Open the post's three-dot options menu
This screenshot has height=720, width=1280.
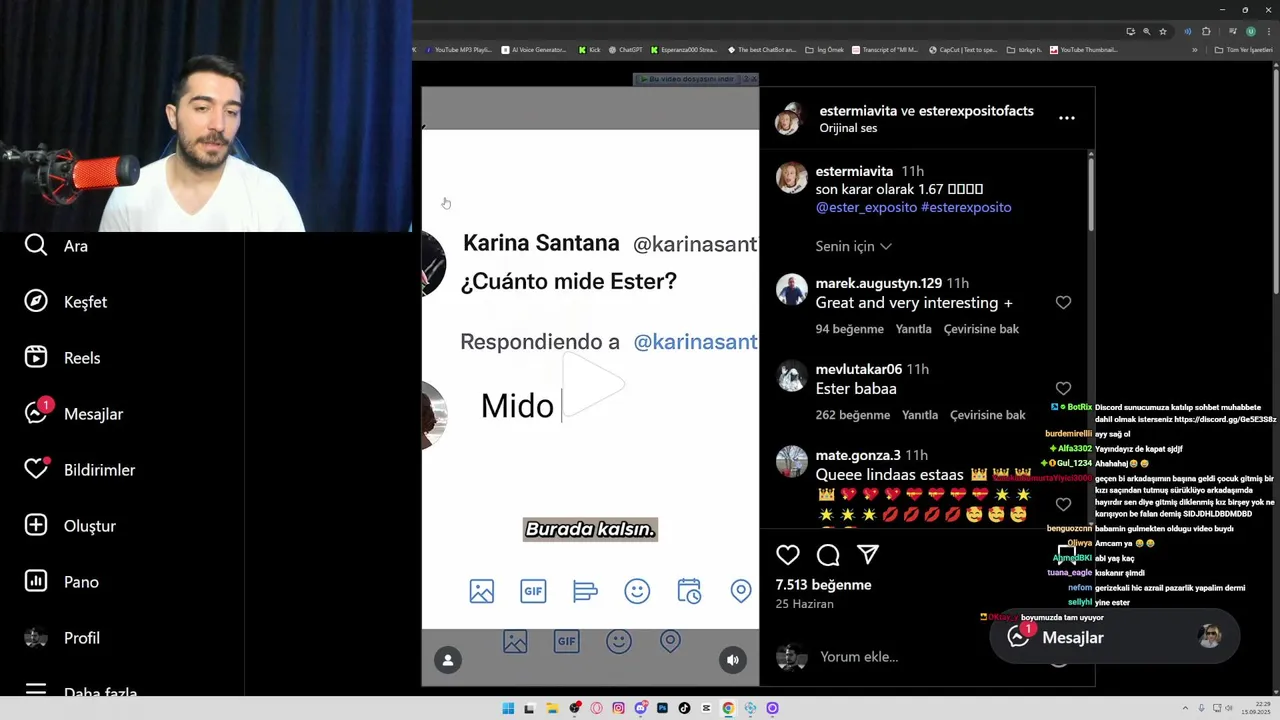pos(1067,118)
